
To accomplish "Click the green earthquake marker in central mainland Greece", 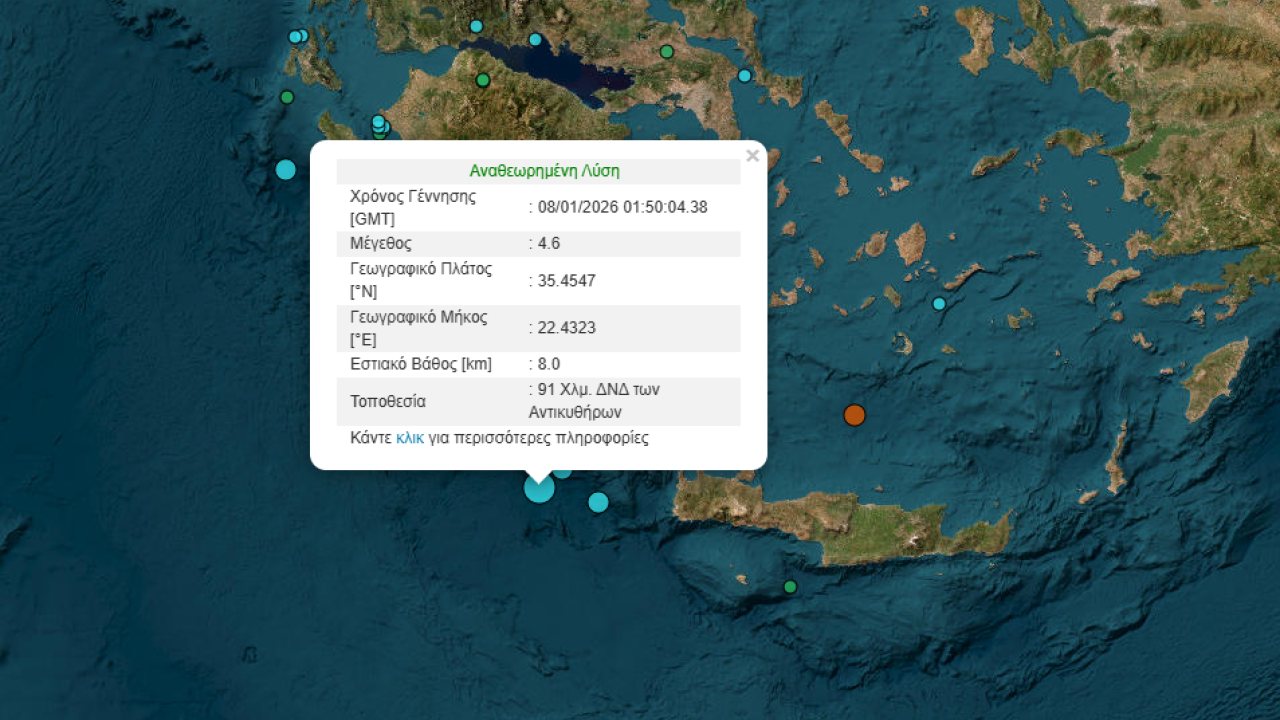I will click(482, 79).
